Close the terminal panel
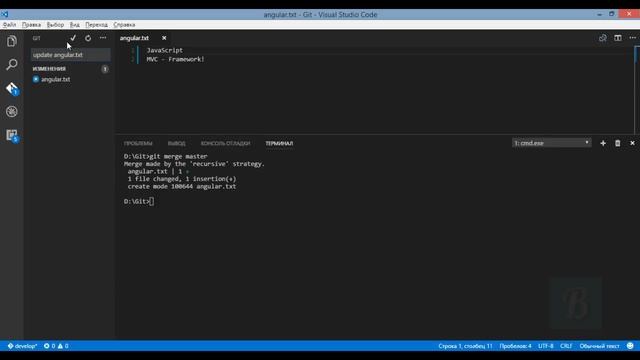 (632, 143)
